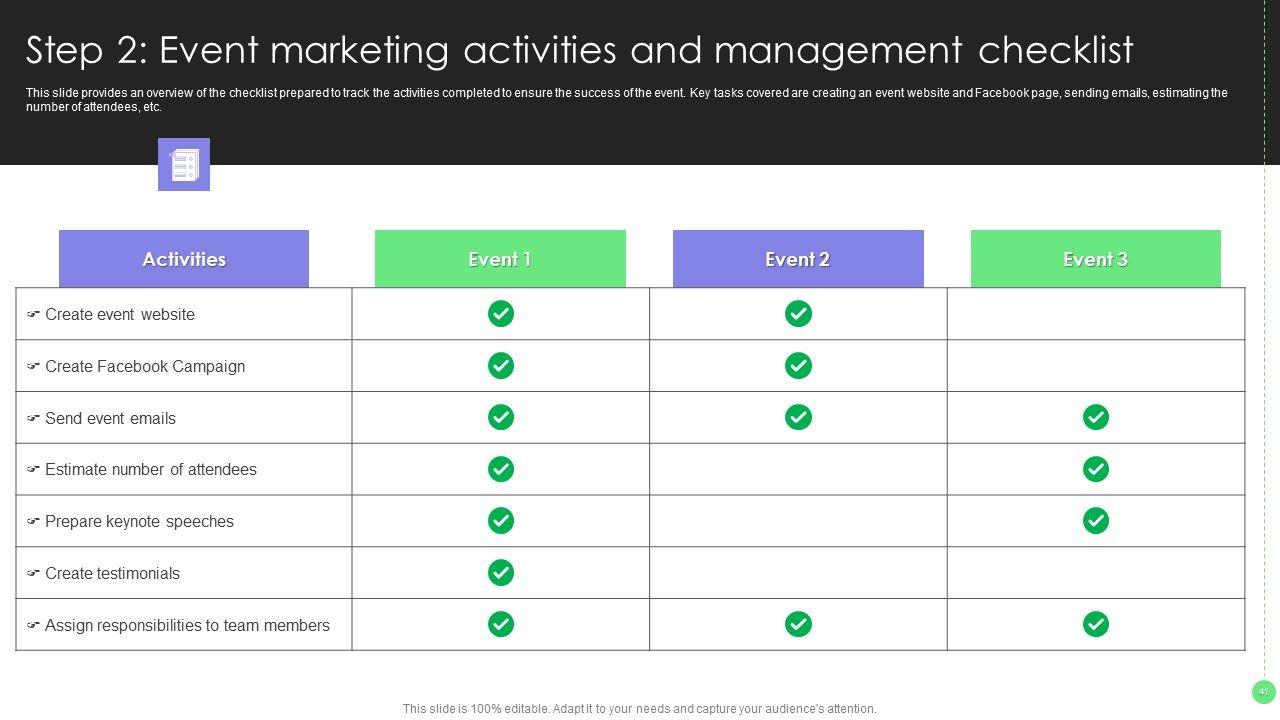Select Event 2 checkmark for Send event emails

pos(798,417)
